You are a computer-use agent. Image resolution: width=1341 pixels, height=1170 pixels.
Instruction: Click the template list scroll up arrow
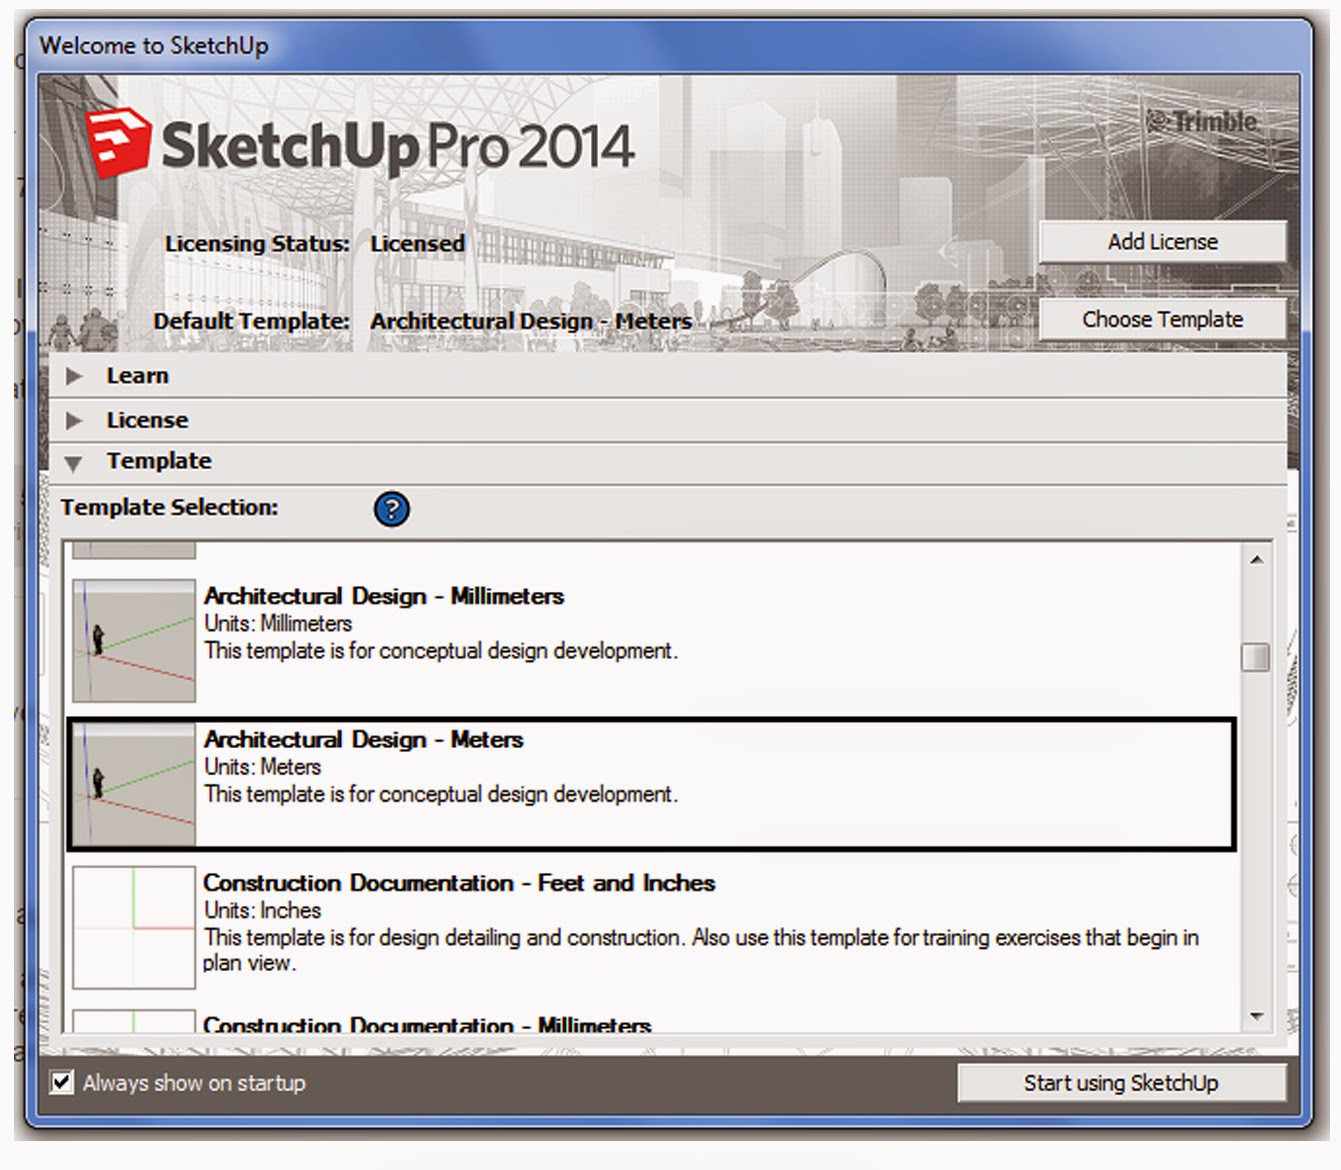coord(1256,559)
